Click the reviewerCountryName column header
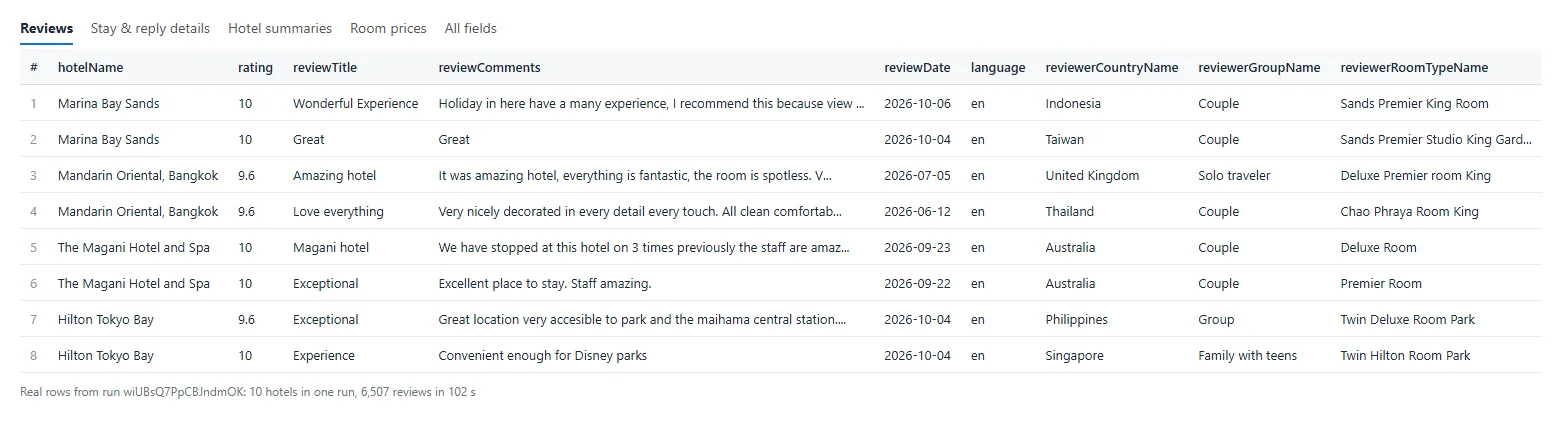 (1112, 68)
